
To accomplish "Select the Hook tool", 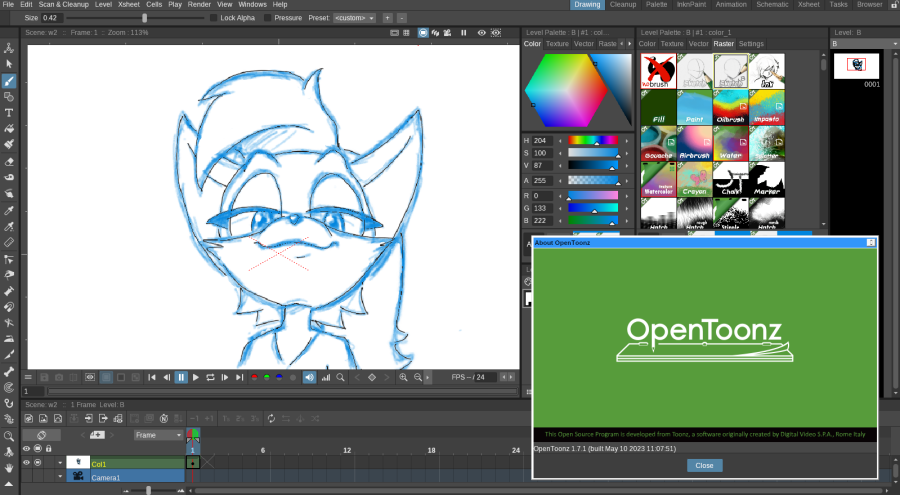I will pos(9,403).
